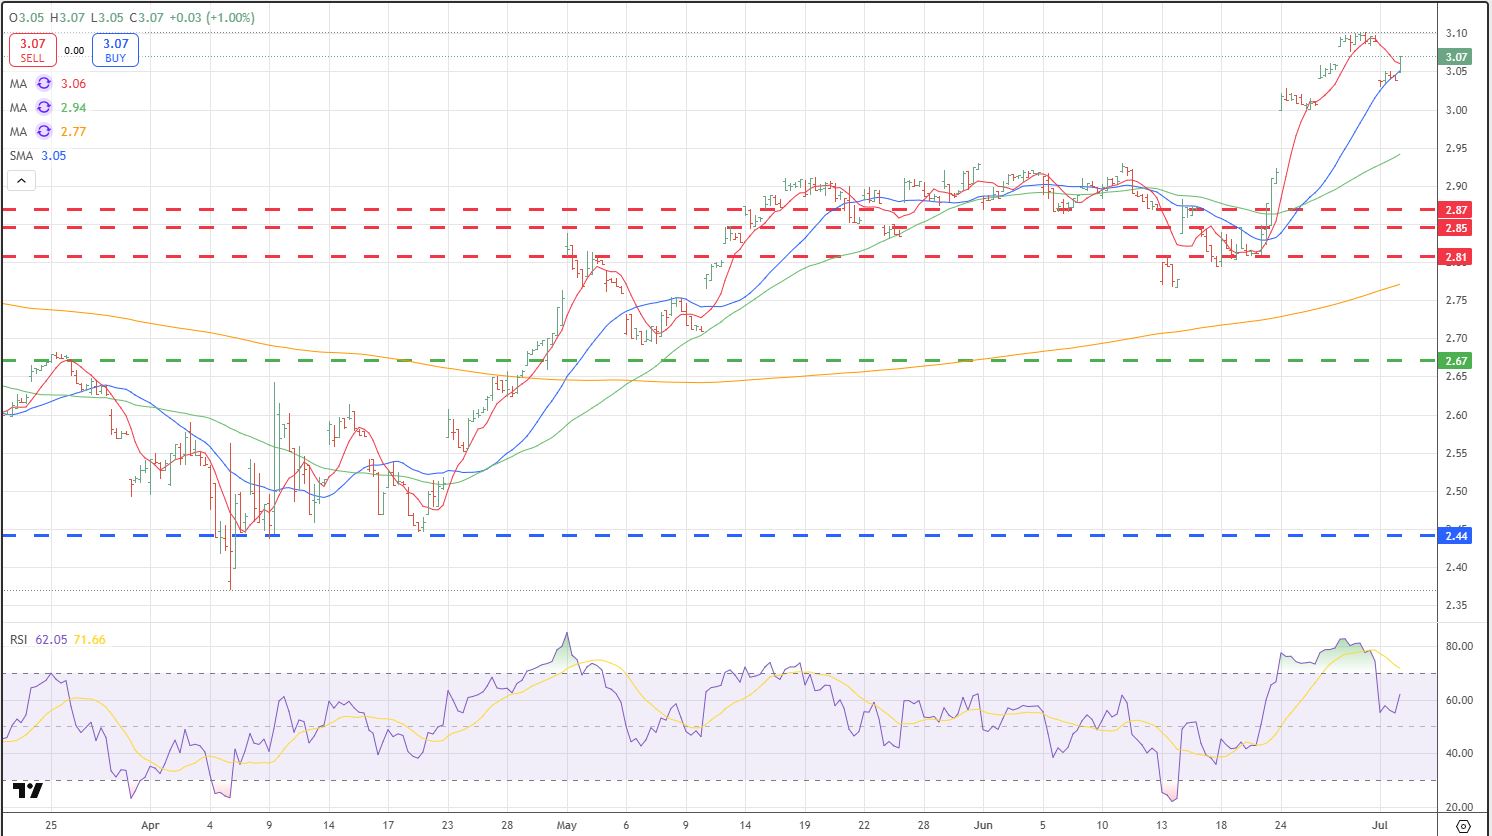Image resolution: width=1492 pixels, height=836 pixels.
Task: Click the blue BUY 3.07 button
Action: pos(115,50)
